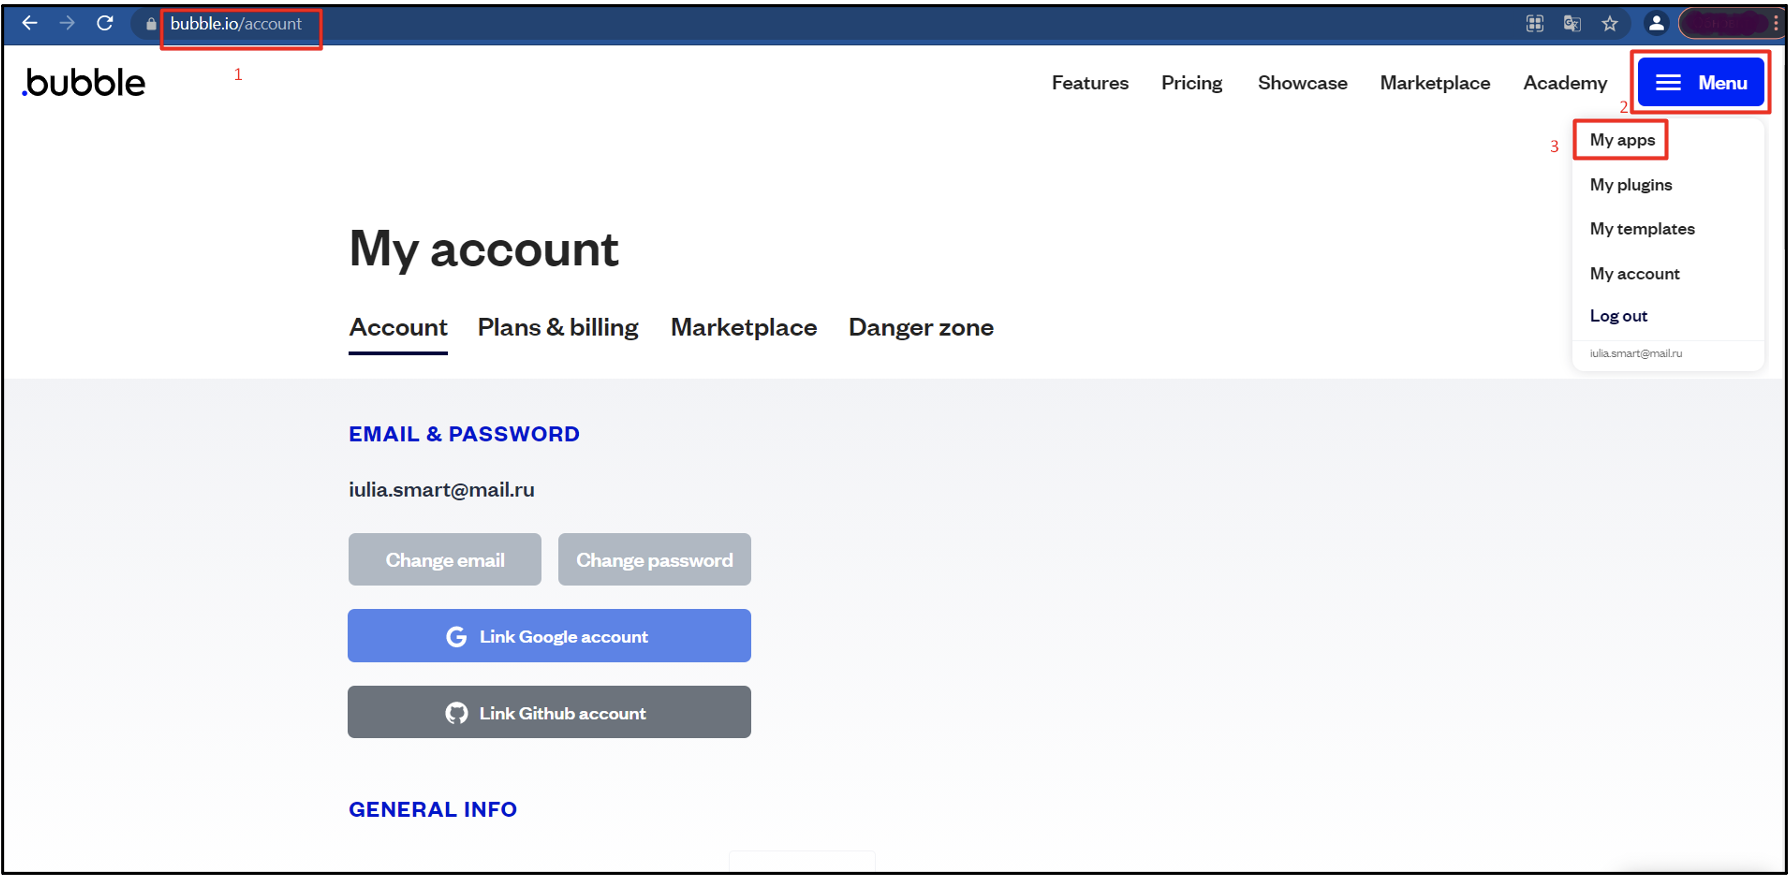1792x878 pixels.
Task: Open the Pricing nav link
Action: [x=1192, y=83]
